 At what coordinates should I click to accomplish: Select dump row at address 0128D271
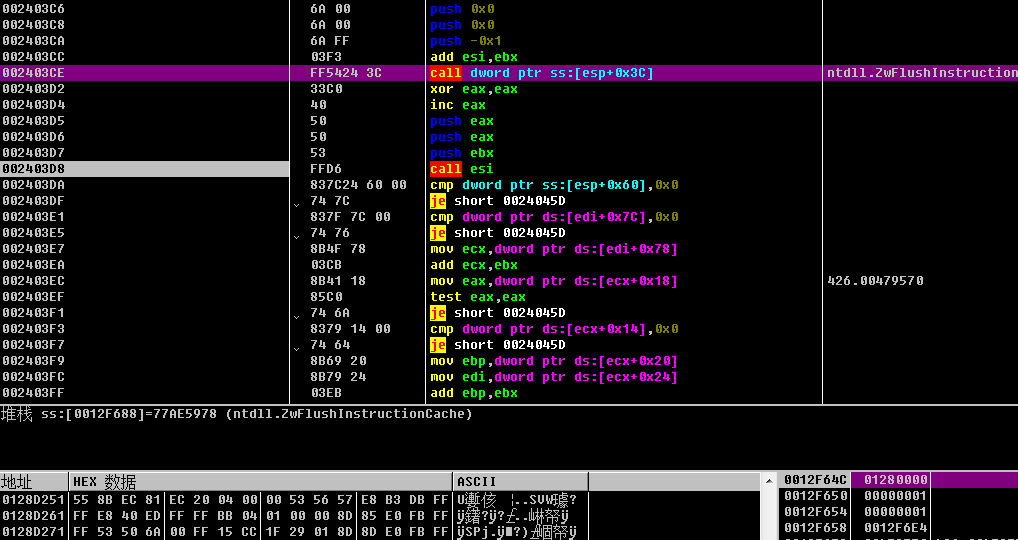pos(34,531)
